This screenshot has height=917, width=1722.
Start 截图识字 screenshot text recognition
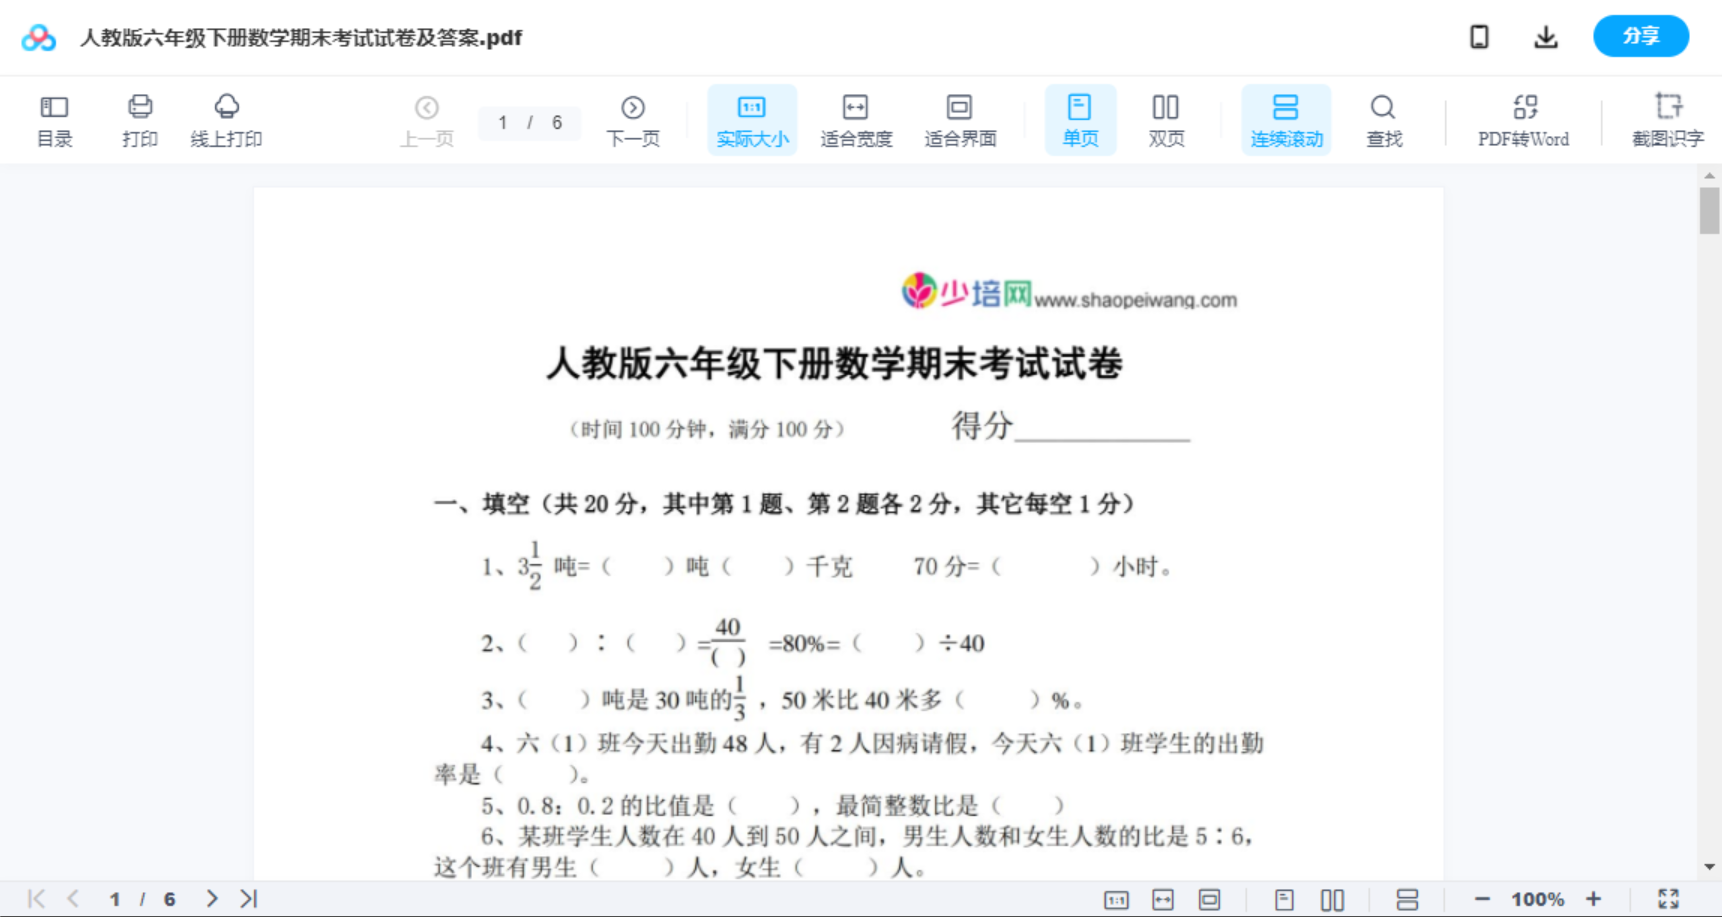click(1668, 119)
